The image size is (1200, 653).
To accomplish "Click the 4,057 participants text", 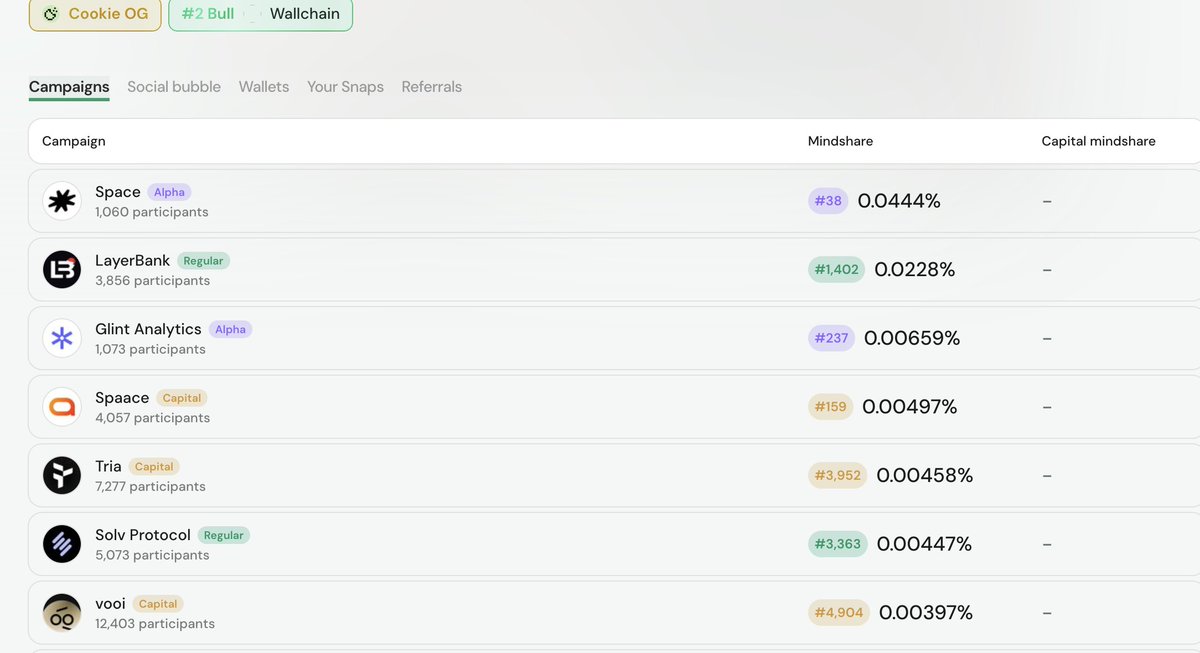I will pyautogui.click(x=153, y=418).
